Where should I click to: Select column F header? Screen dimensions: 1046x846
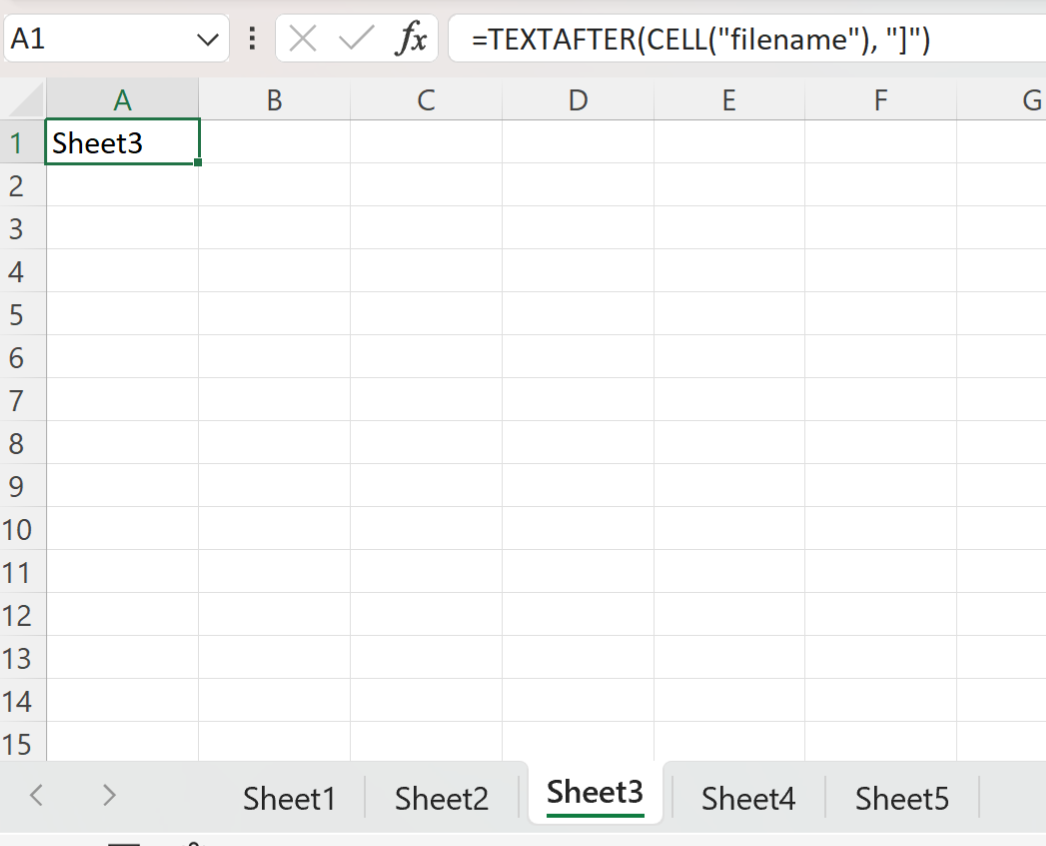pyautogui.click(x=880, y=99)
